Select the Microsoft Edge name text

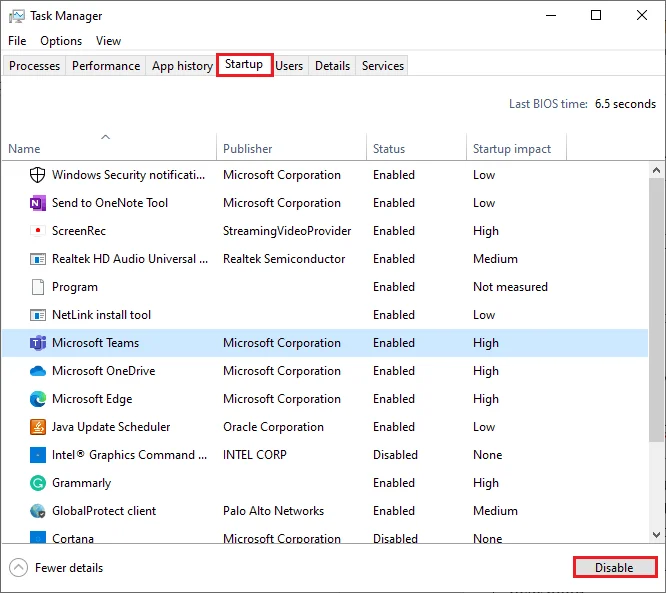click(92, 399)
